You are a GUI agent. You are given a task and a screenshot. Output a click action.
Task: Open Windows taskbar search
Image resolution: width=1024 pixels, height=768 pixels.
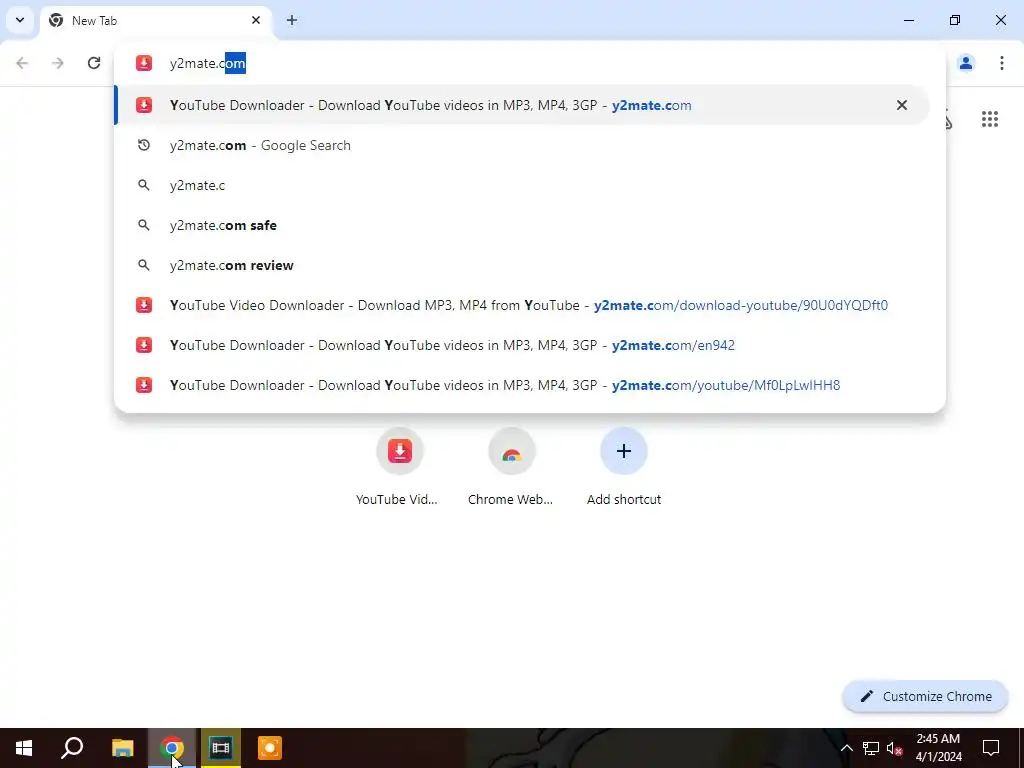[x=72, y=748]
